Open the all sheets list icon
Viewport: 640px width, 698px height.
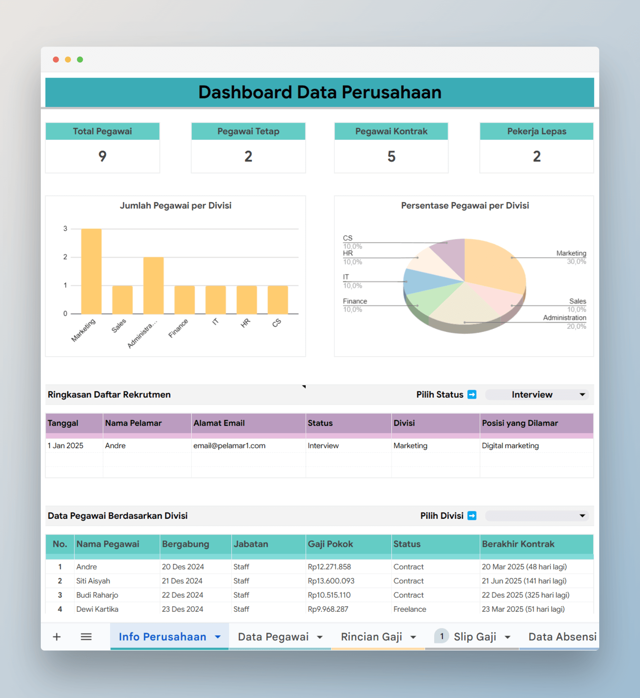86,637
